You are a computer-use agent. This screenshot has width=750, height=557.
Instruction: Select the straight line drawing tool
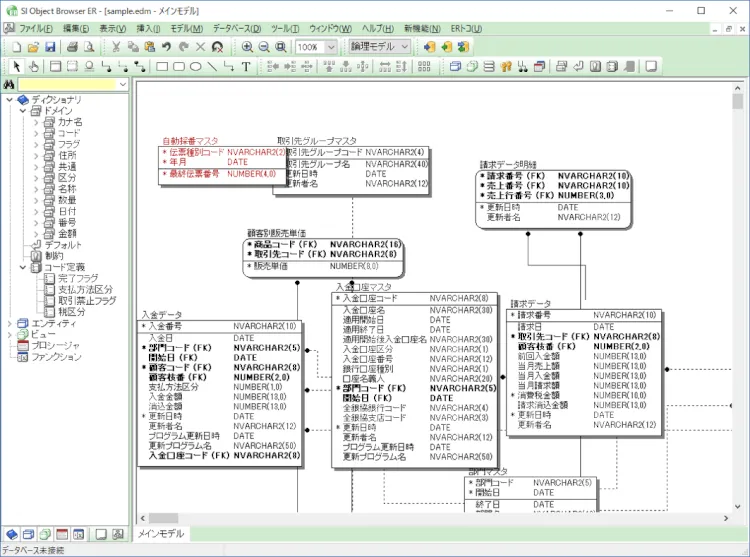tap(212, 67)
